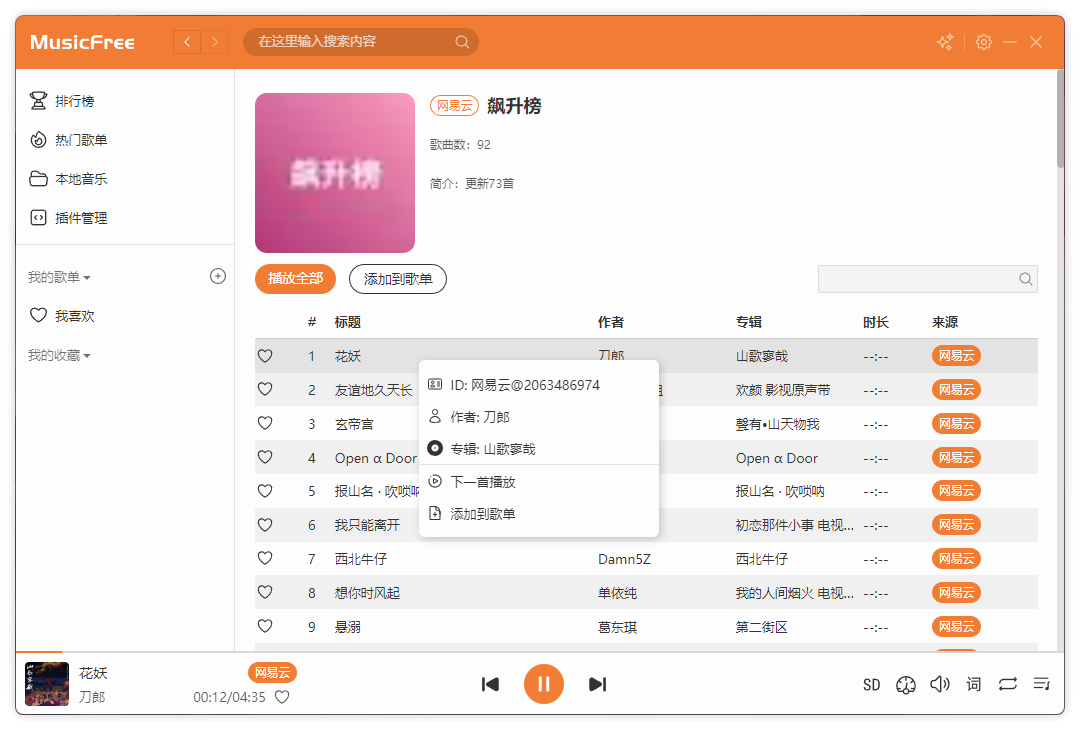
Task: Open playback speed control
Action: 906,685
